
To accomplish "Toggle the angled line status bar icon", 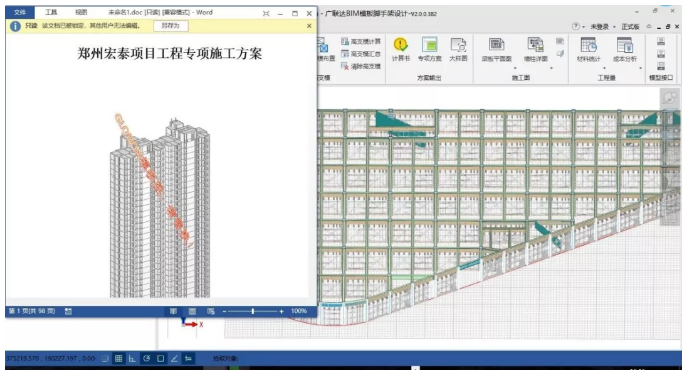I will coord(175,358).
